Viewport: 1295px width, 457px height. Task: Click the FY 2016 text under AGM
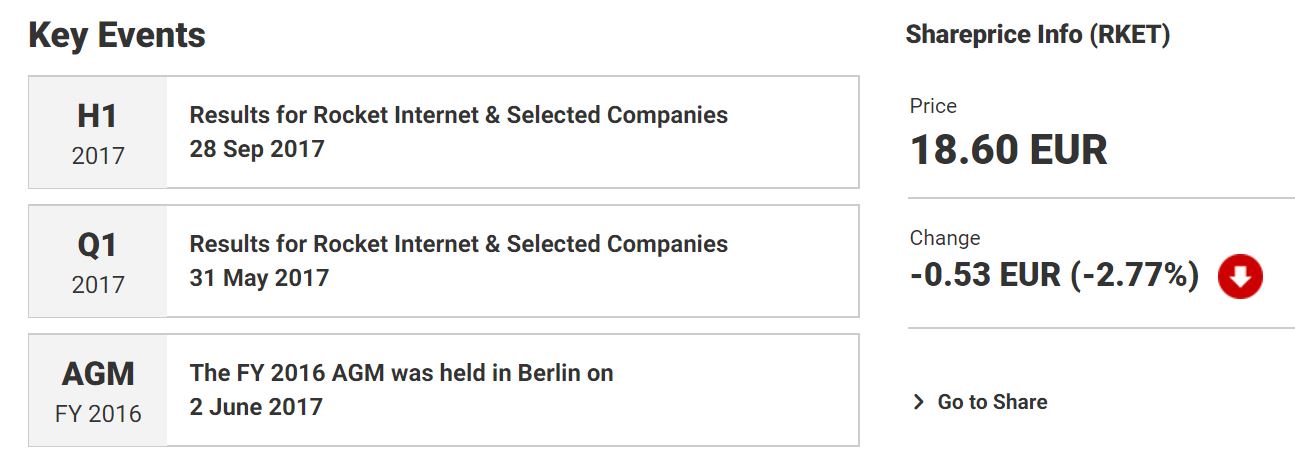coord(98,413)
